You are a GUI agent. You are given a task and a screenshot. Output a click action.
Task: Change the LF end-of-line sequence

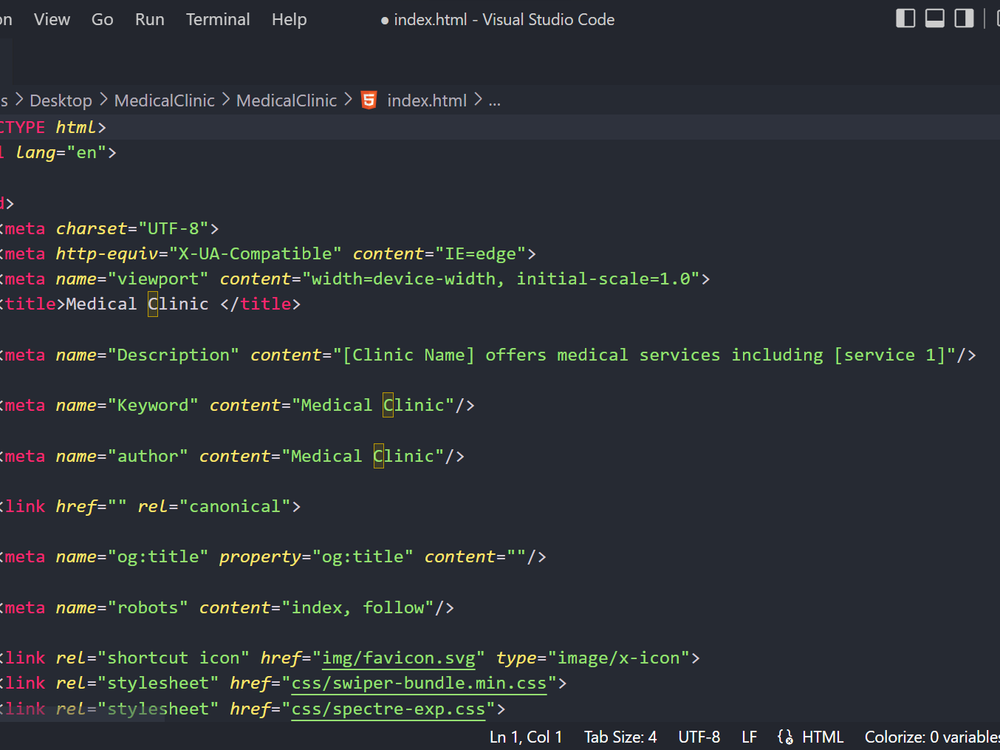pos(749,737)
